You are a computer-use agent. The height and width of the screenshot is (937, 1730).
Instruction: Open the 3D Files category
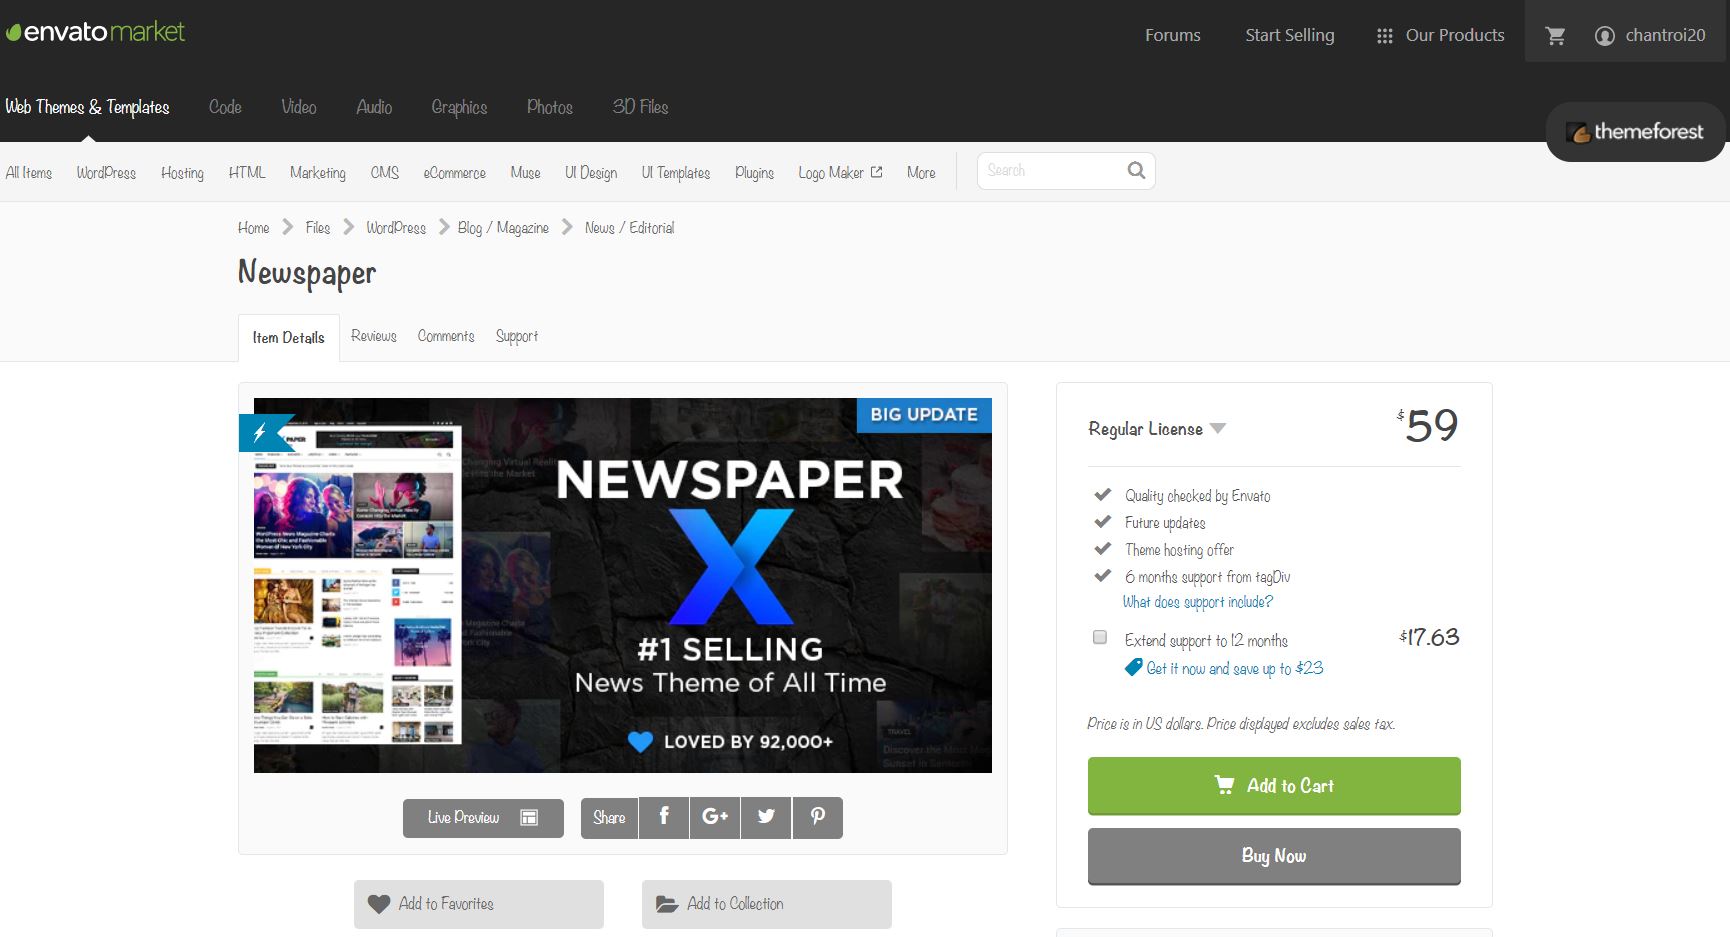point(640,107)
